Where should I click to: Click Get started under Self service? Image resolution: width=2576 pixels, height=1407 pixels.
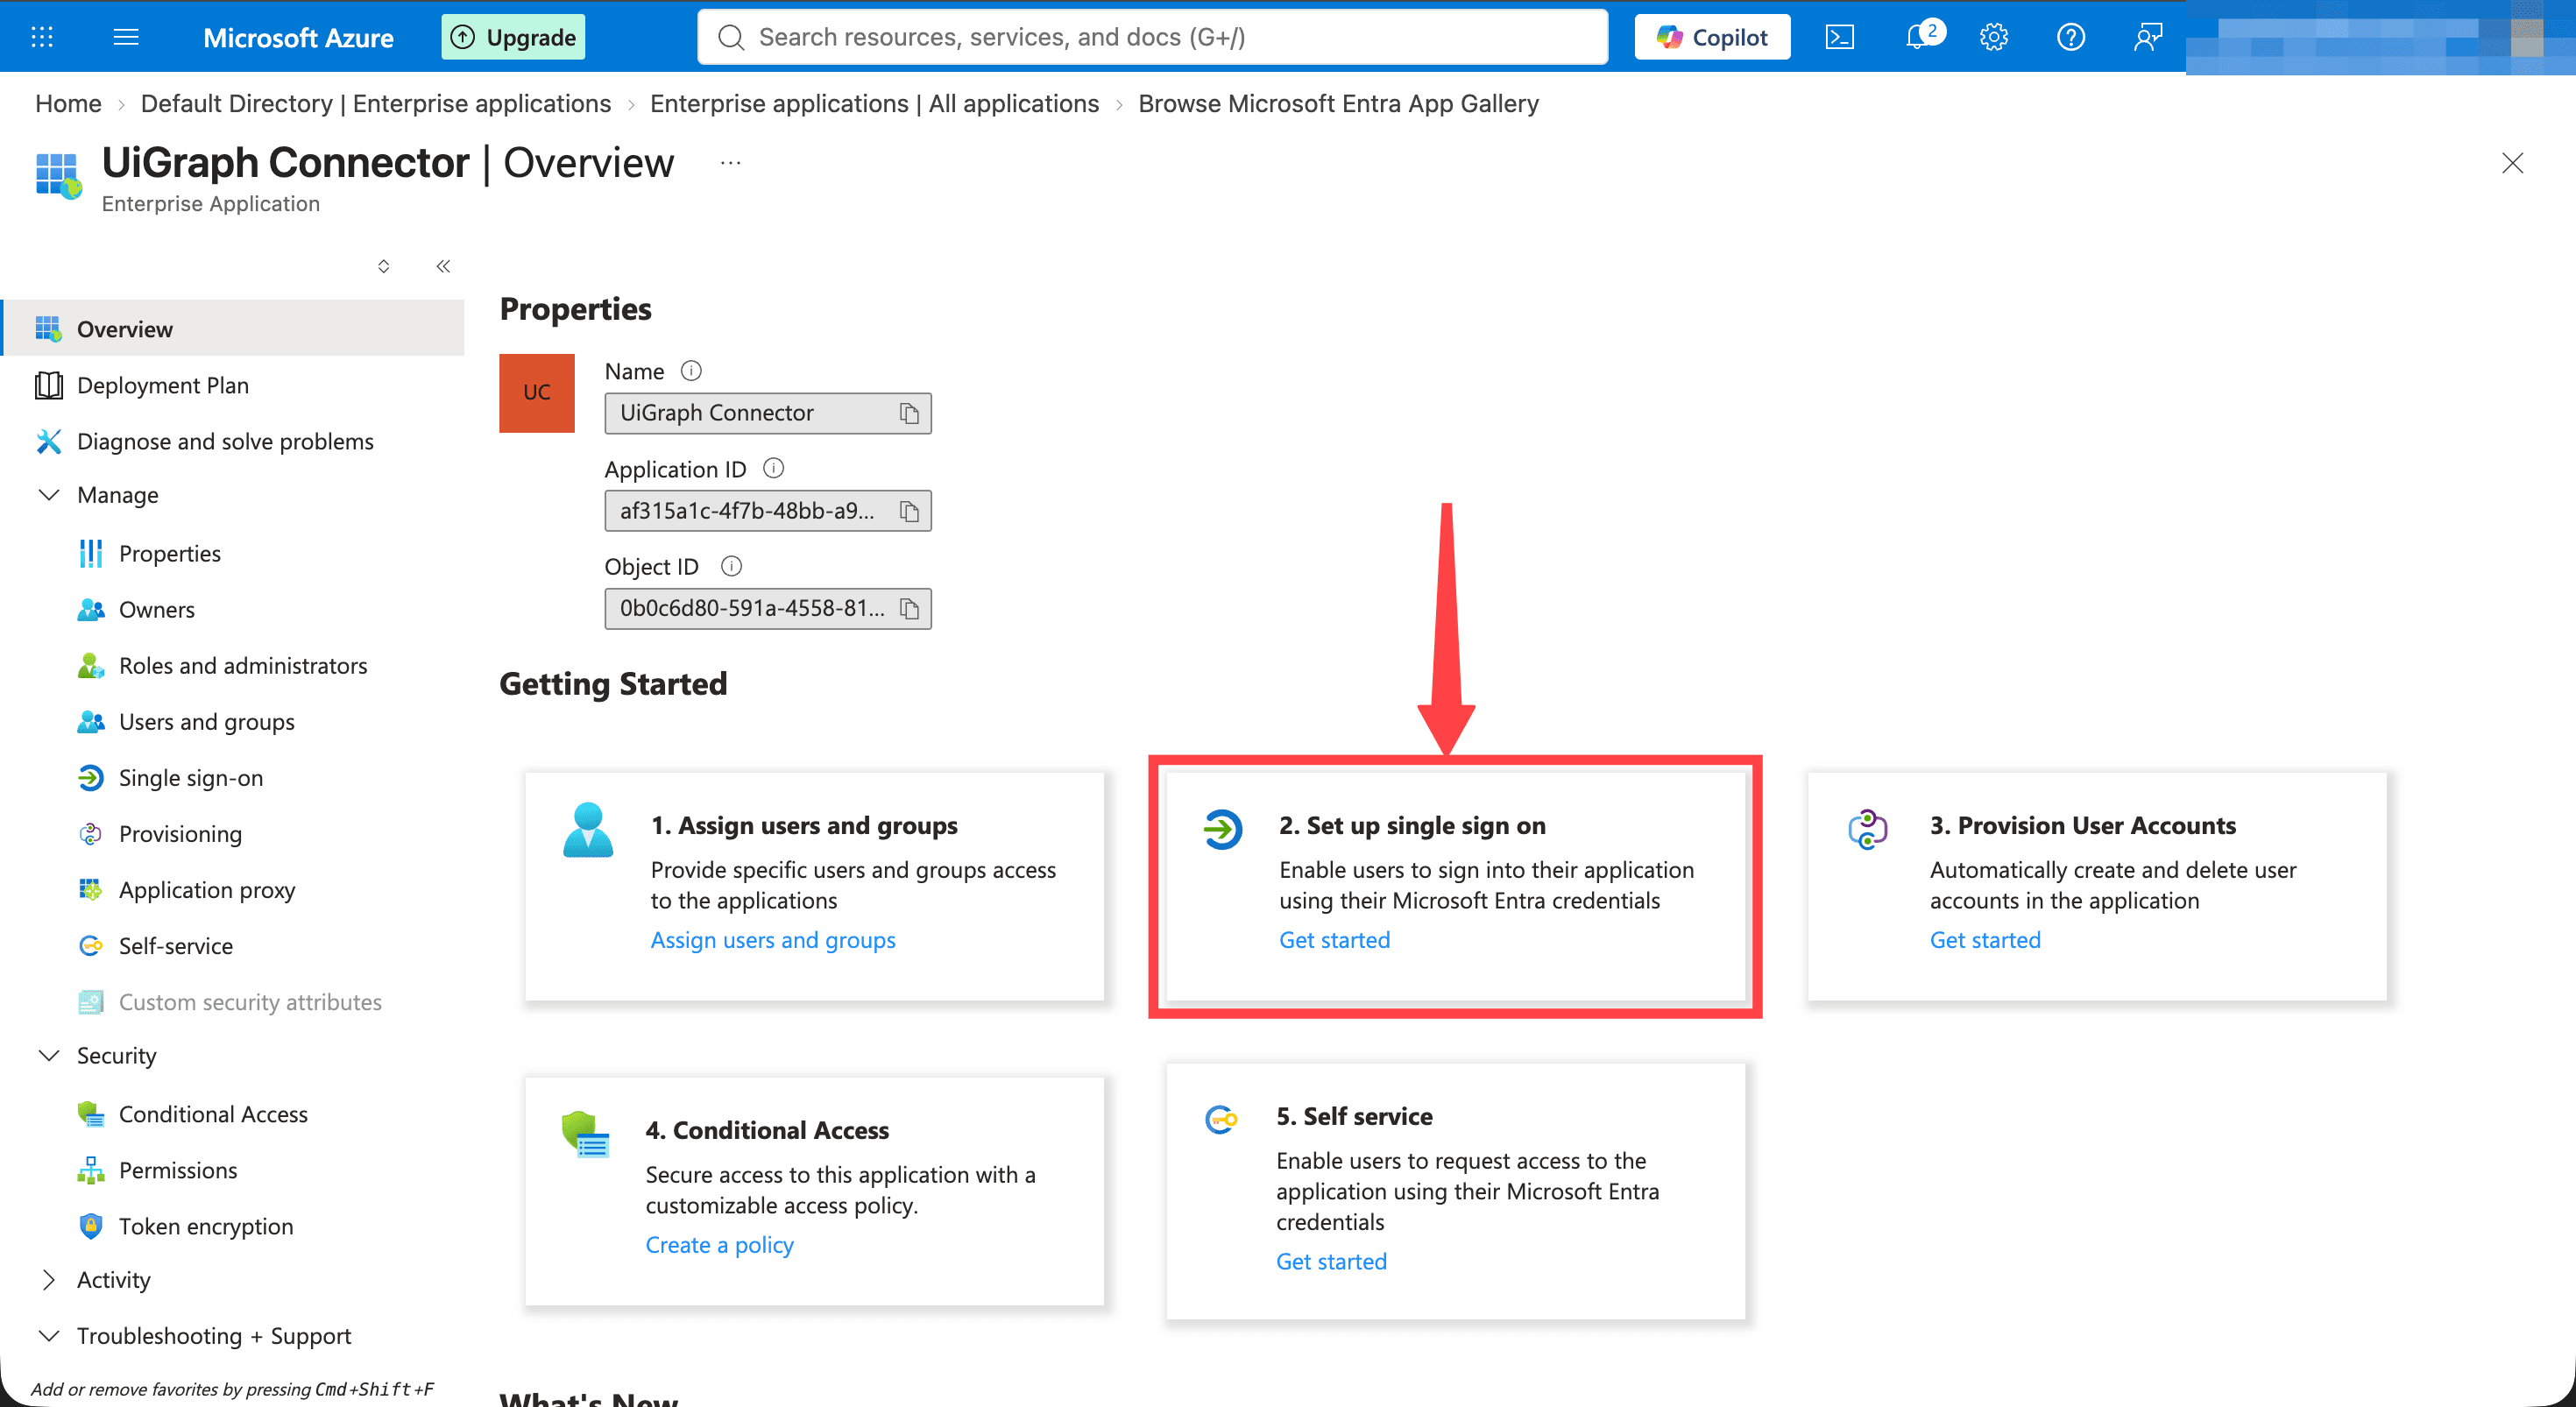(x=1331, y=1261)
